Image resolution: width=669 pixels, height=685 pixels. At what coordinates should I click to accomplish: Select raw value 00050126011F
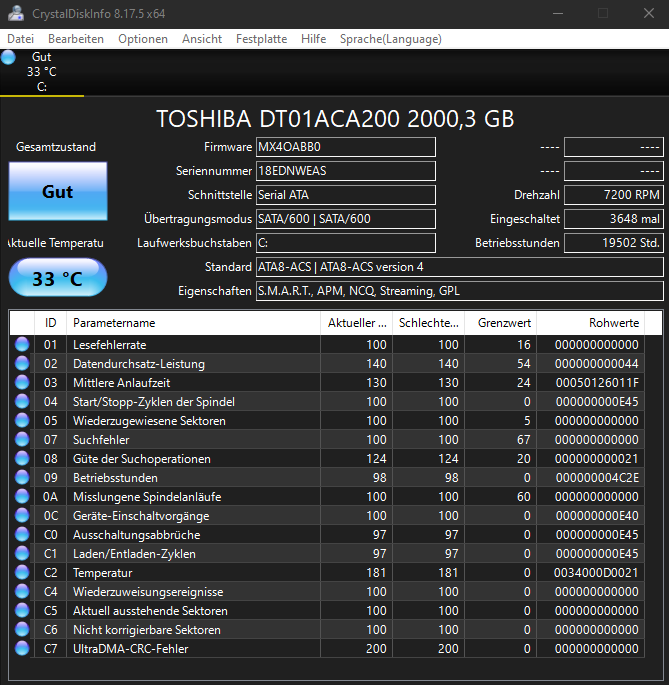(x=597, y=383)
